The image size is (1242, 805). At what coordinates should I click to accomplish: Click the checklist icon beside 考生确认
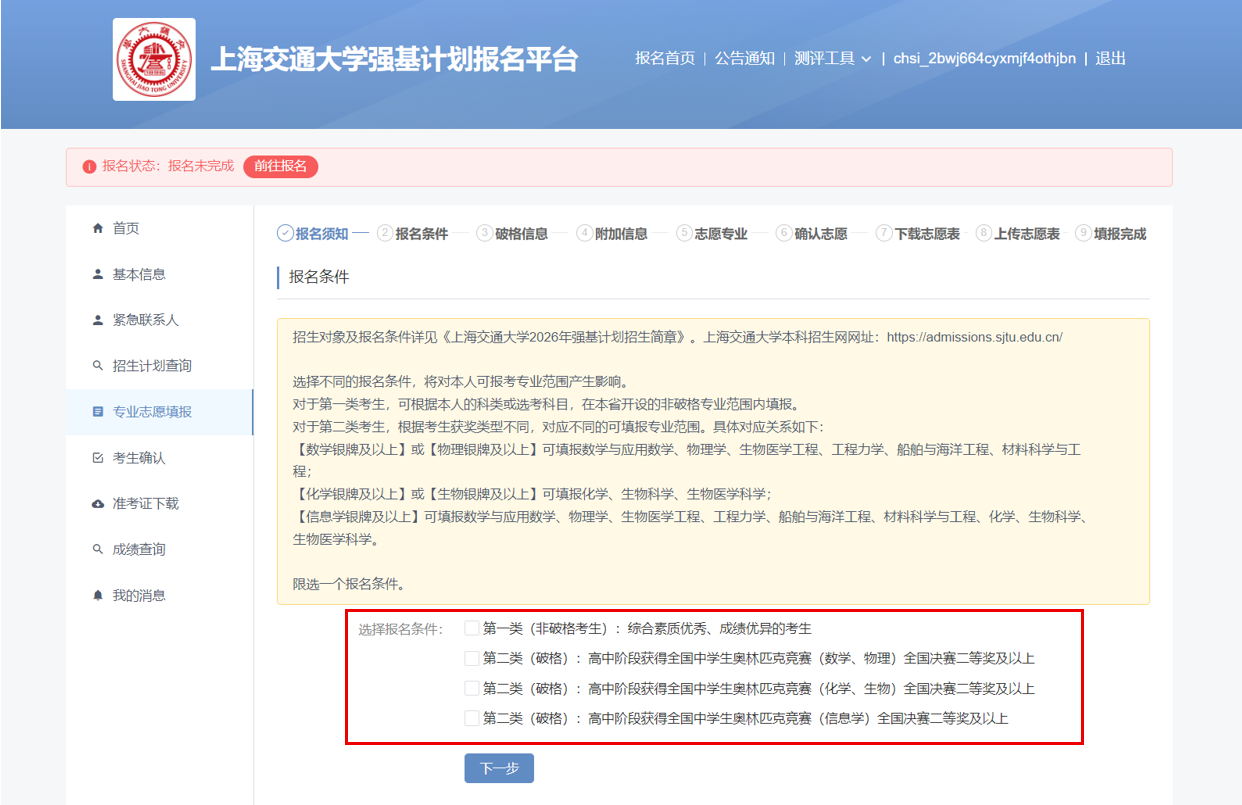point(98,458)
